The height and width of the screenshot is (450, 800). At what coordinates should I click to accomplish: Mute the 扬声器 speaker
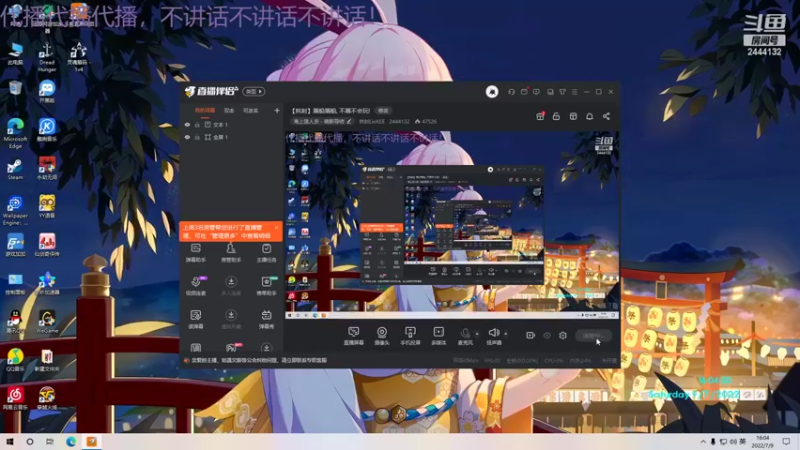493,336
